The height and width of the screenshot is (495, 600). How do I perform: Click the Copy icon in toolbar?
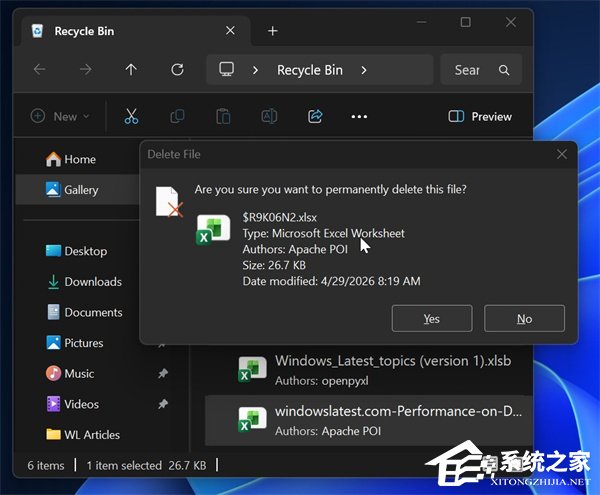[x=177, y=116]
